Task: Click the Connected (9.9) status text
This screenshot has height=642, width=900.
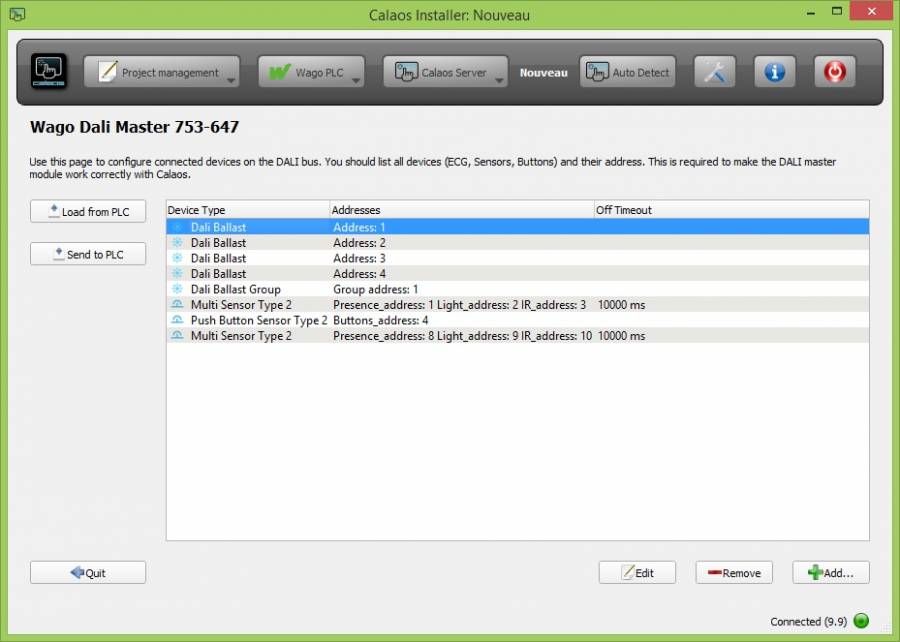Action: (x=808, y=621)
